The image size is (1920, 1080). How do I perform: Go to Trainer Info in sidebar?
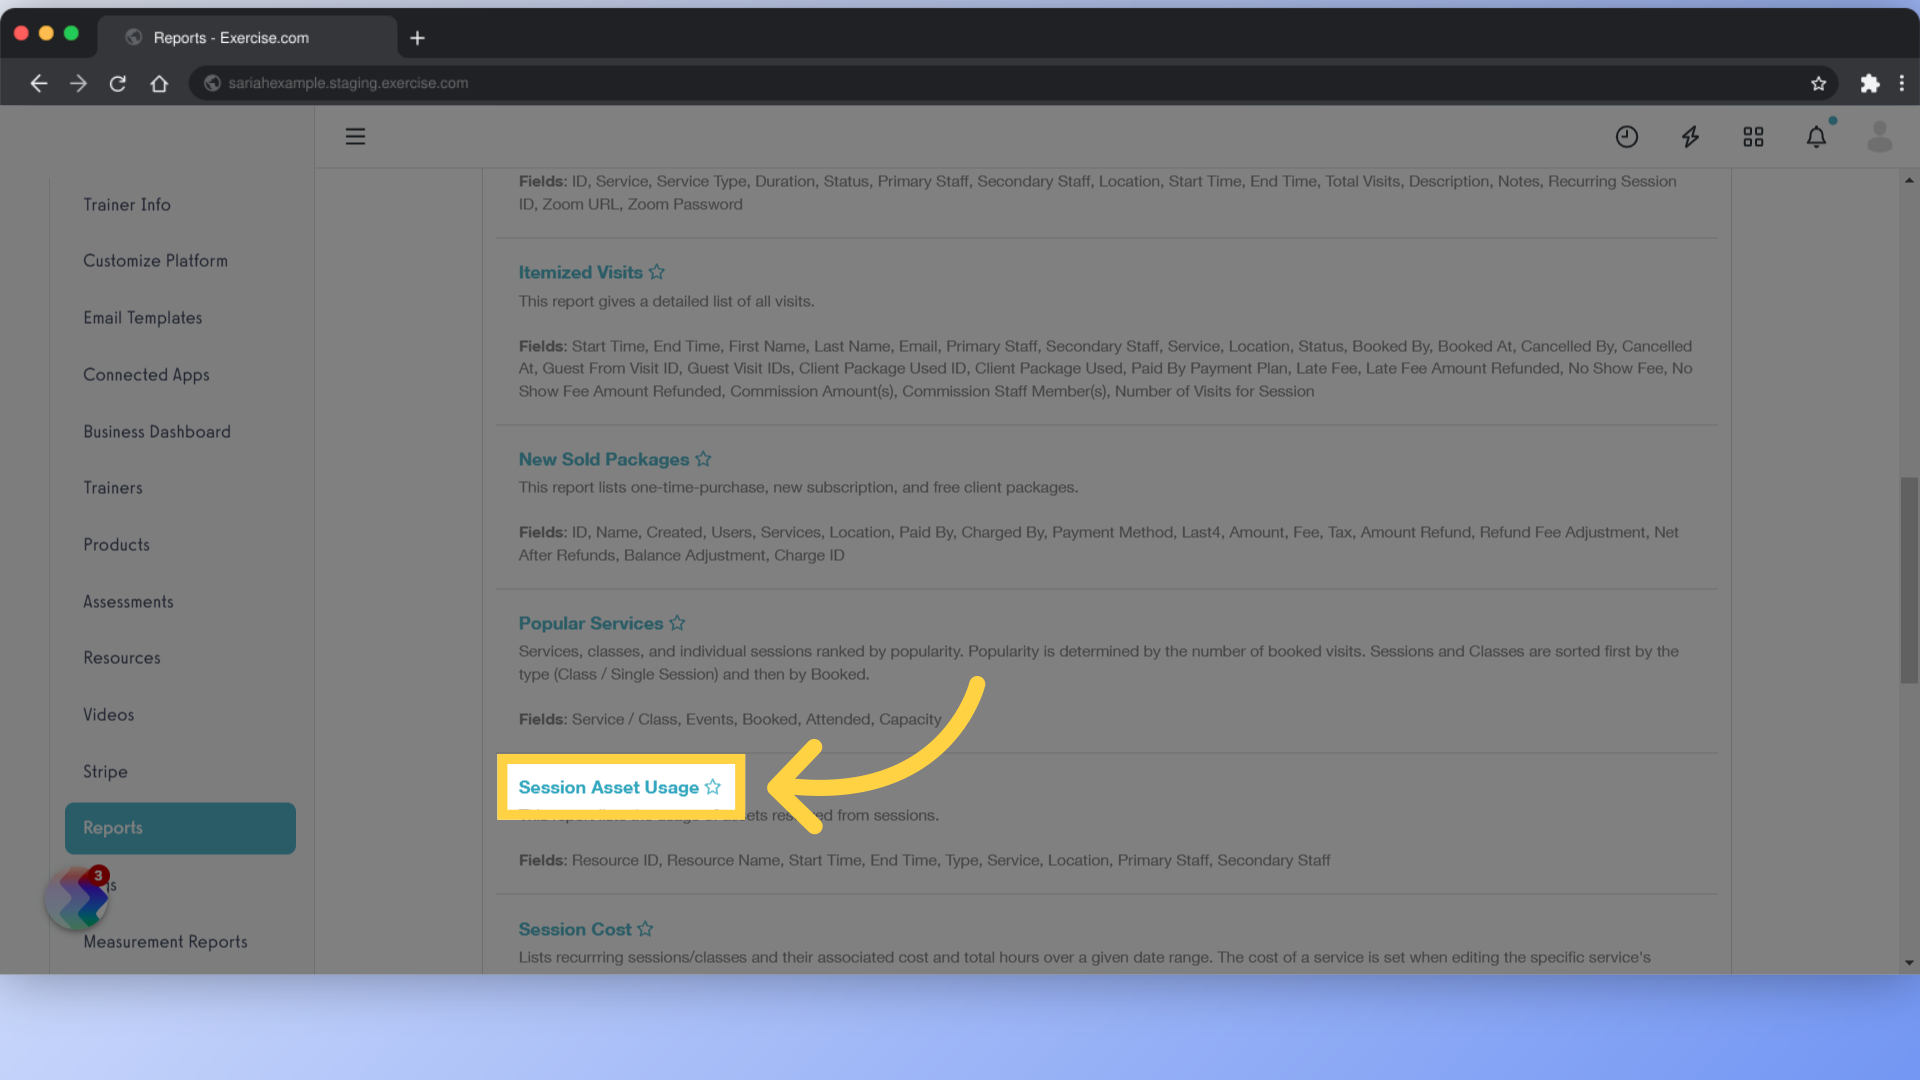127,204
